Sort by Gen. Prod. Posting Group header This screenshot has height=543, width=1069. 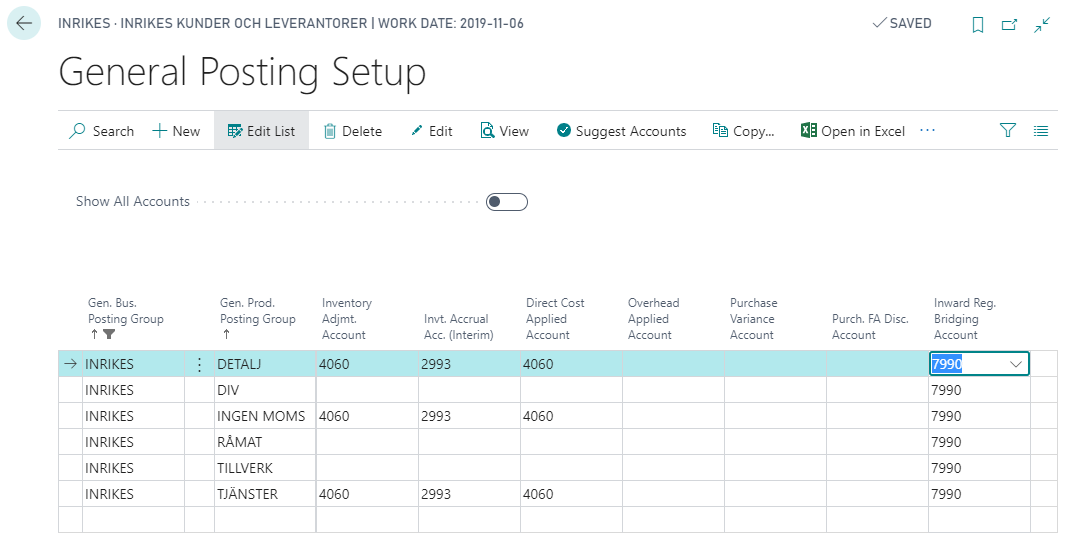click(x=258, y=319)
